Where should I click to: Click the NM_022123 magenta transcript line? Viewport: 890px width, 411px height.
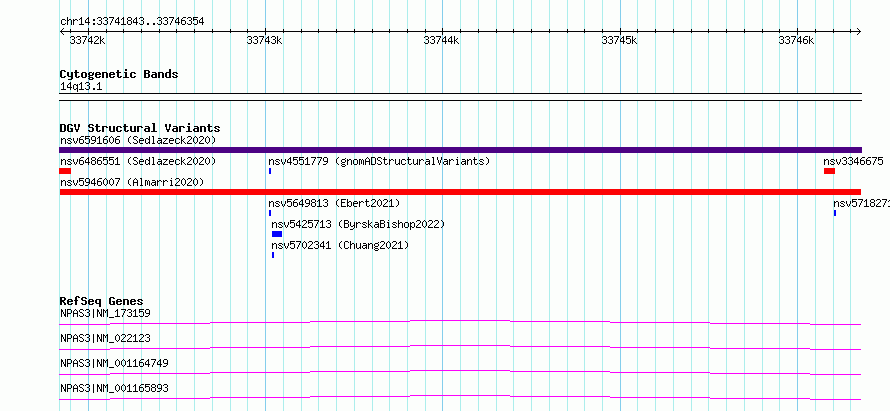(x=460, y=347)
